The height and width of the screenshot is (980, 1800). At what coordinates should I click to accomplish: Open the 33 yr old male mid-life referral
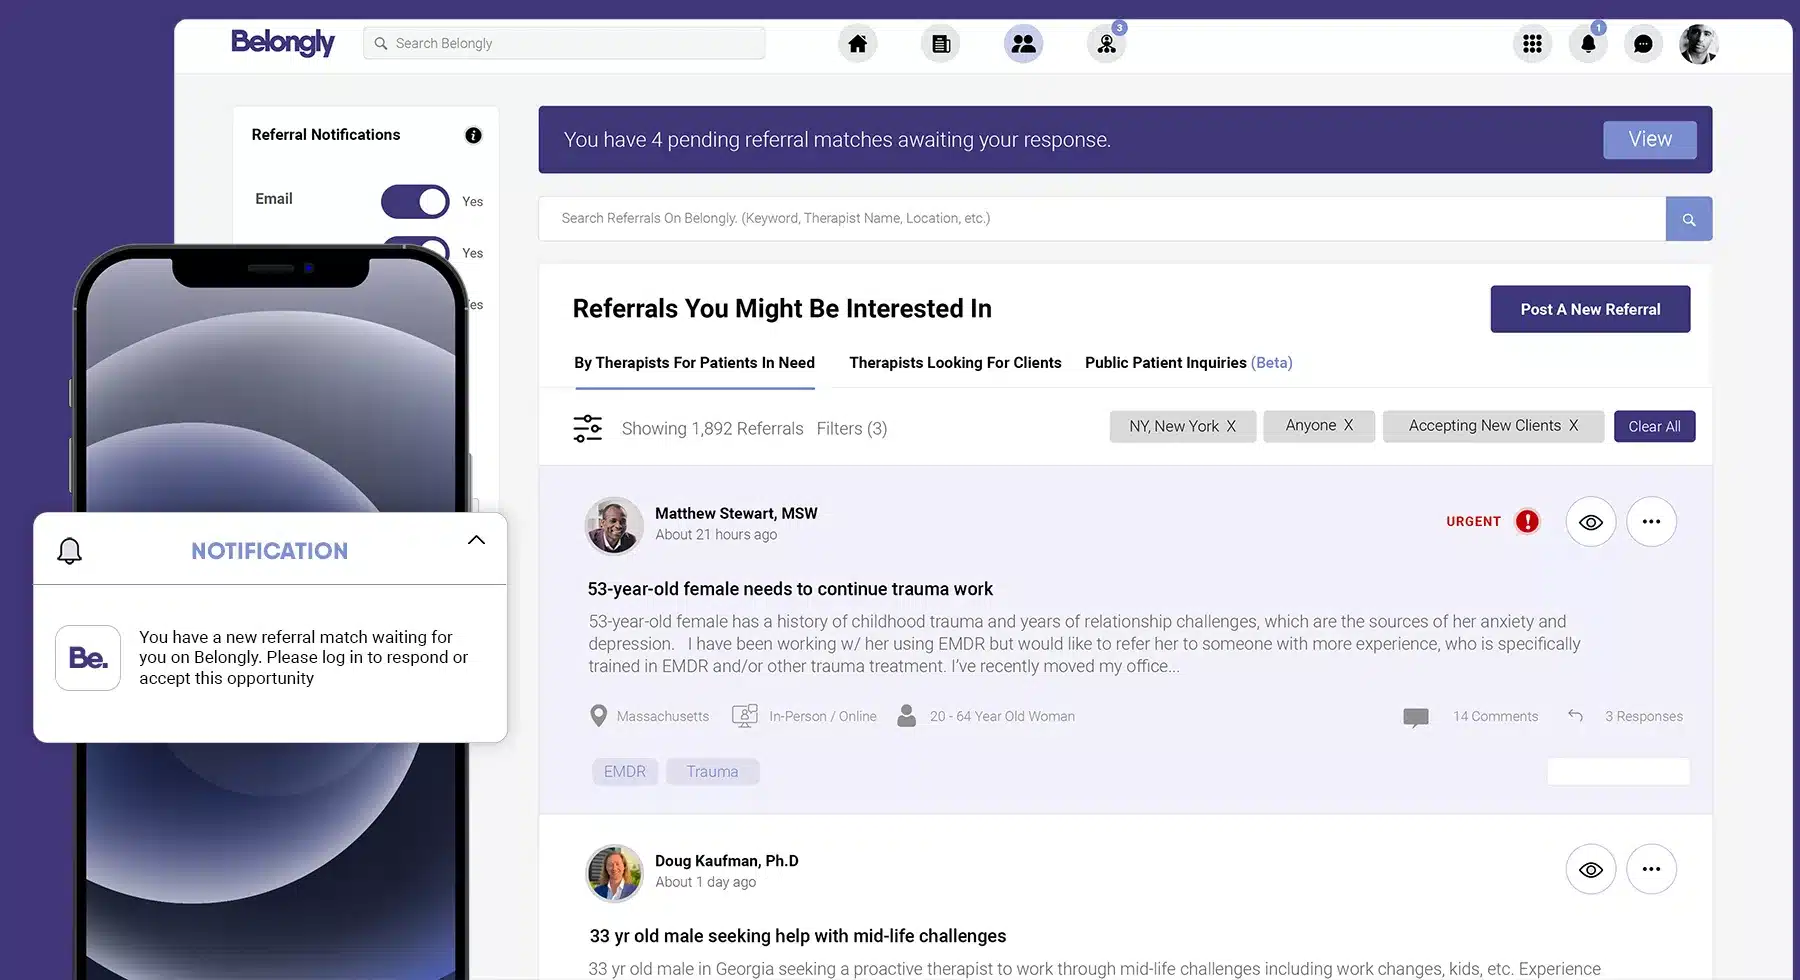(x=797, y=936)
